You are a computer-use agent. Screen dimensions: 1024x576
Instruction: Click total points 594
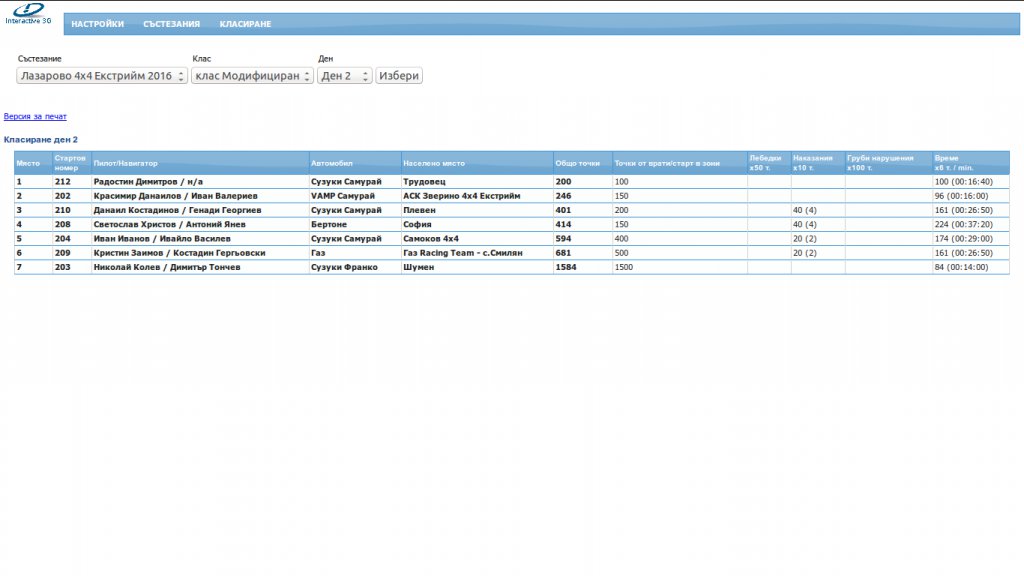pos(563,238)
